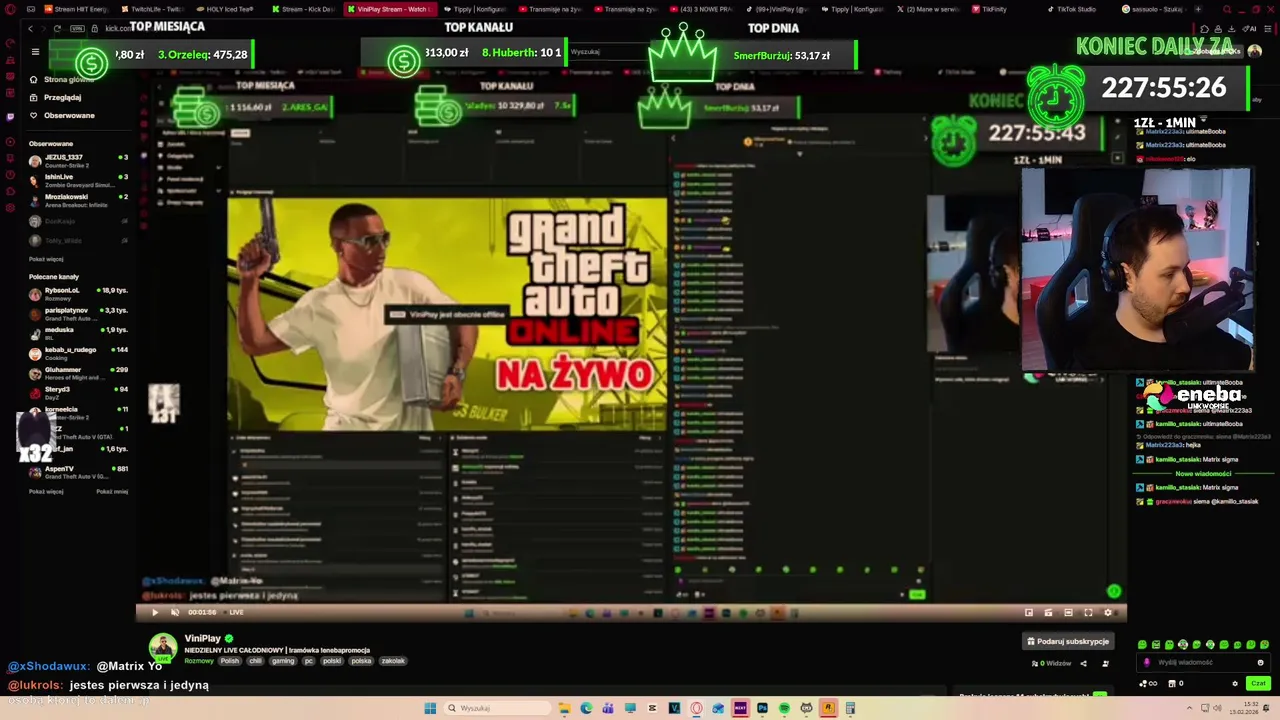Open recommended channel Steryd3
The width and height of the screenshot is (1280, 720).
pyautogui.click(x=78, y=392)
